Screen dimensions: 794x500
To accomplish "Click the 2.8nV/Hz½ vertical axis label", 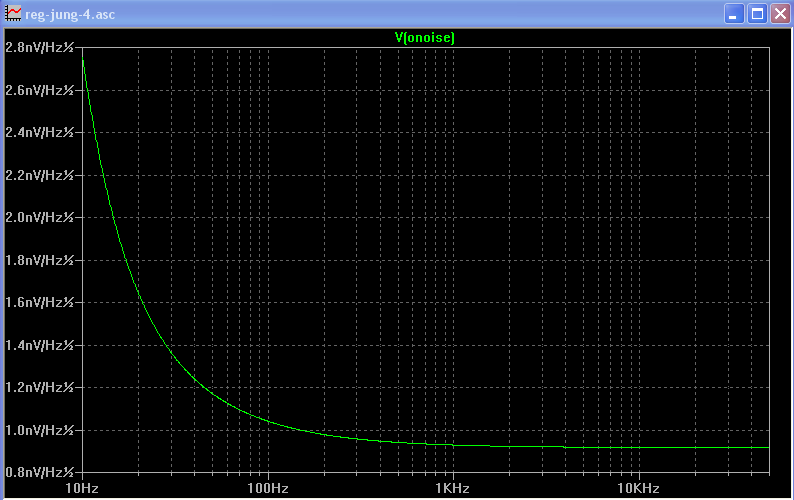I will [39, 48].
